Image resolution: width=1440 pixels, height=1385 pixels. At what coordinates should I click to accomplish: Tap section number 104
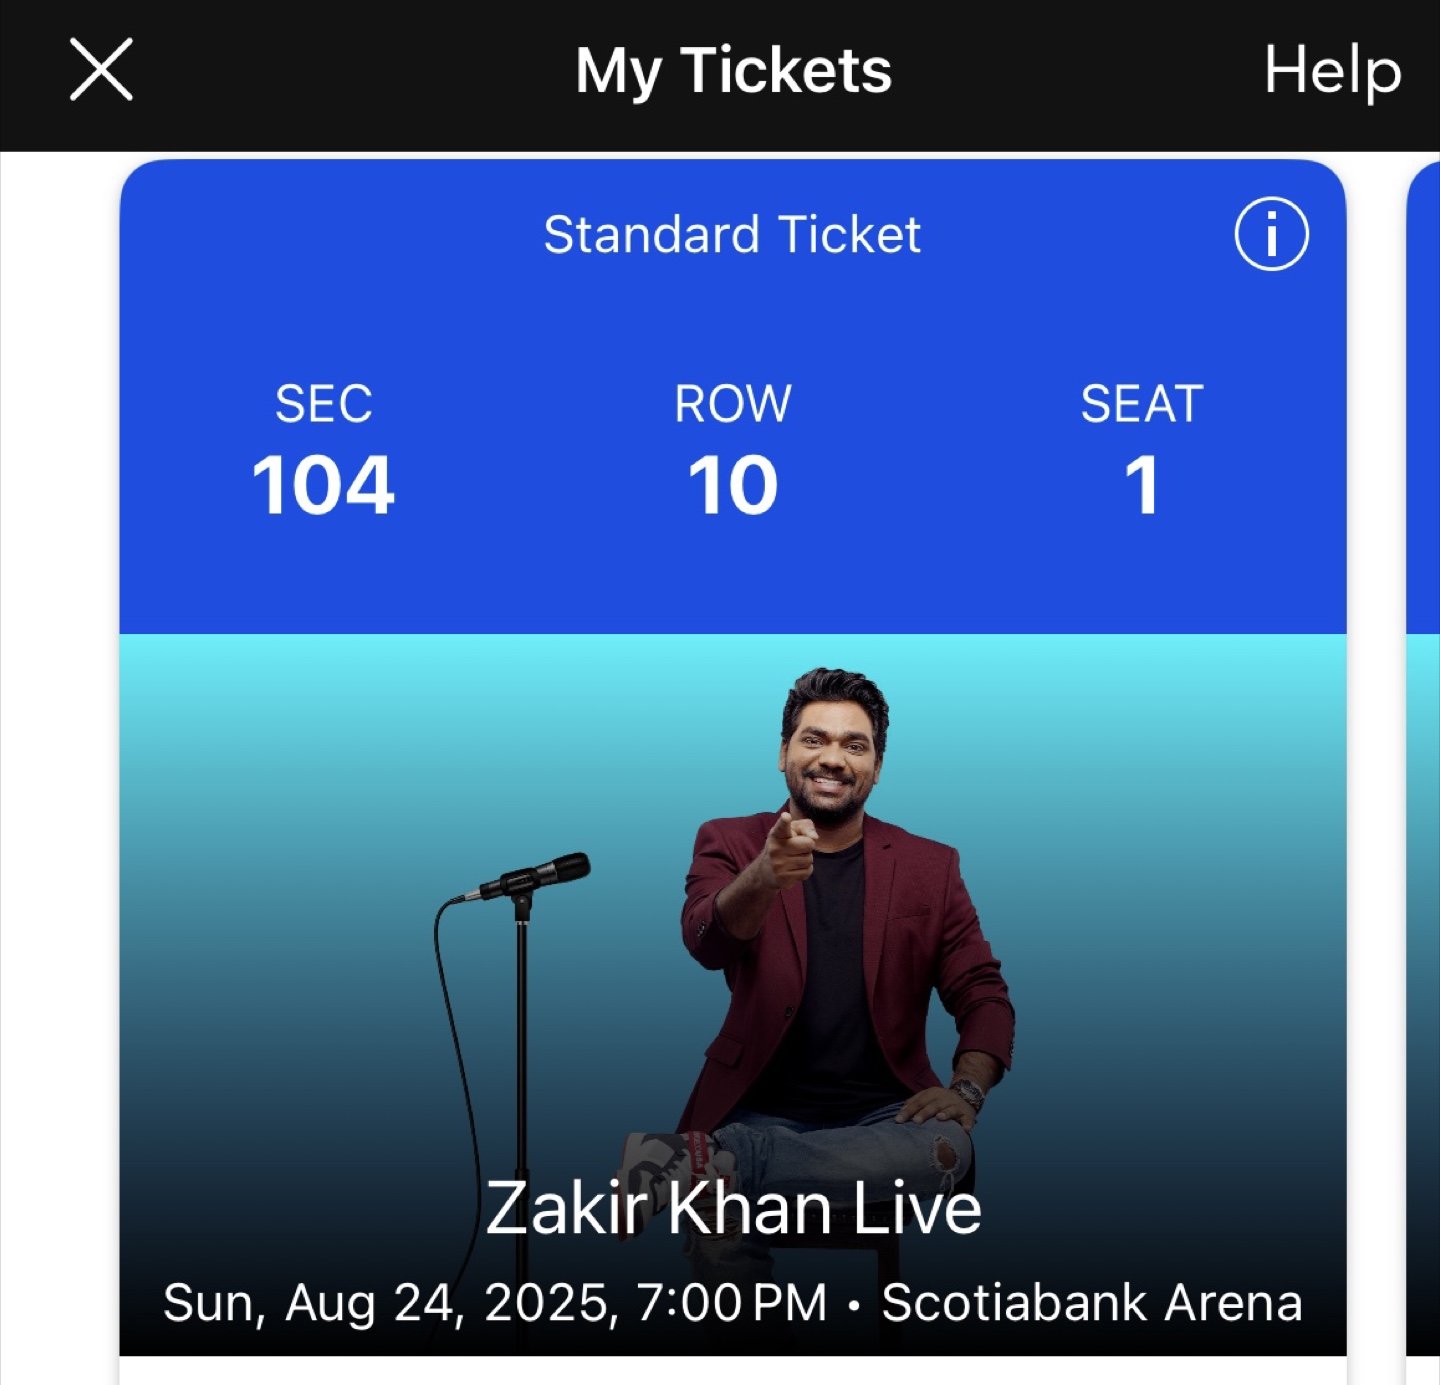[323, 486]
